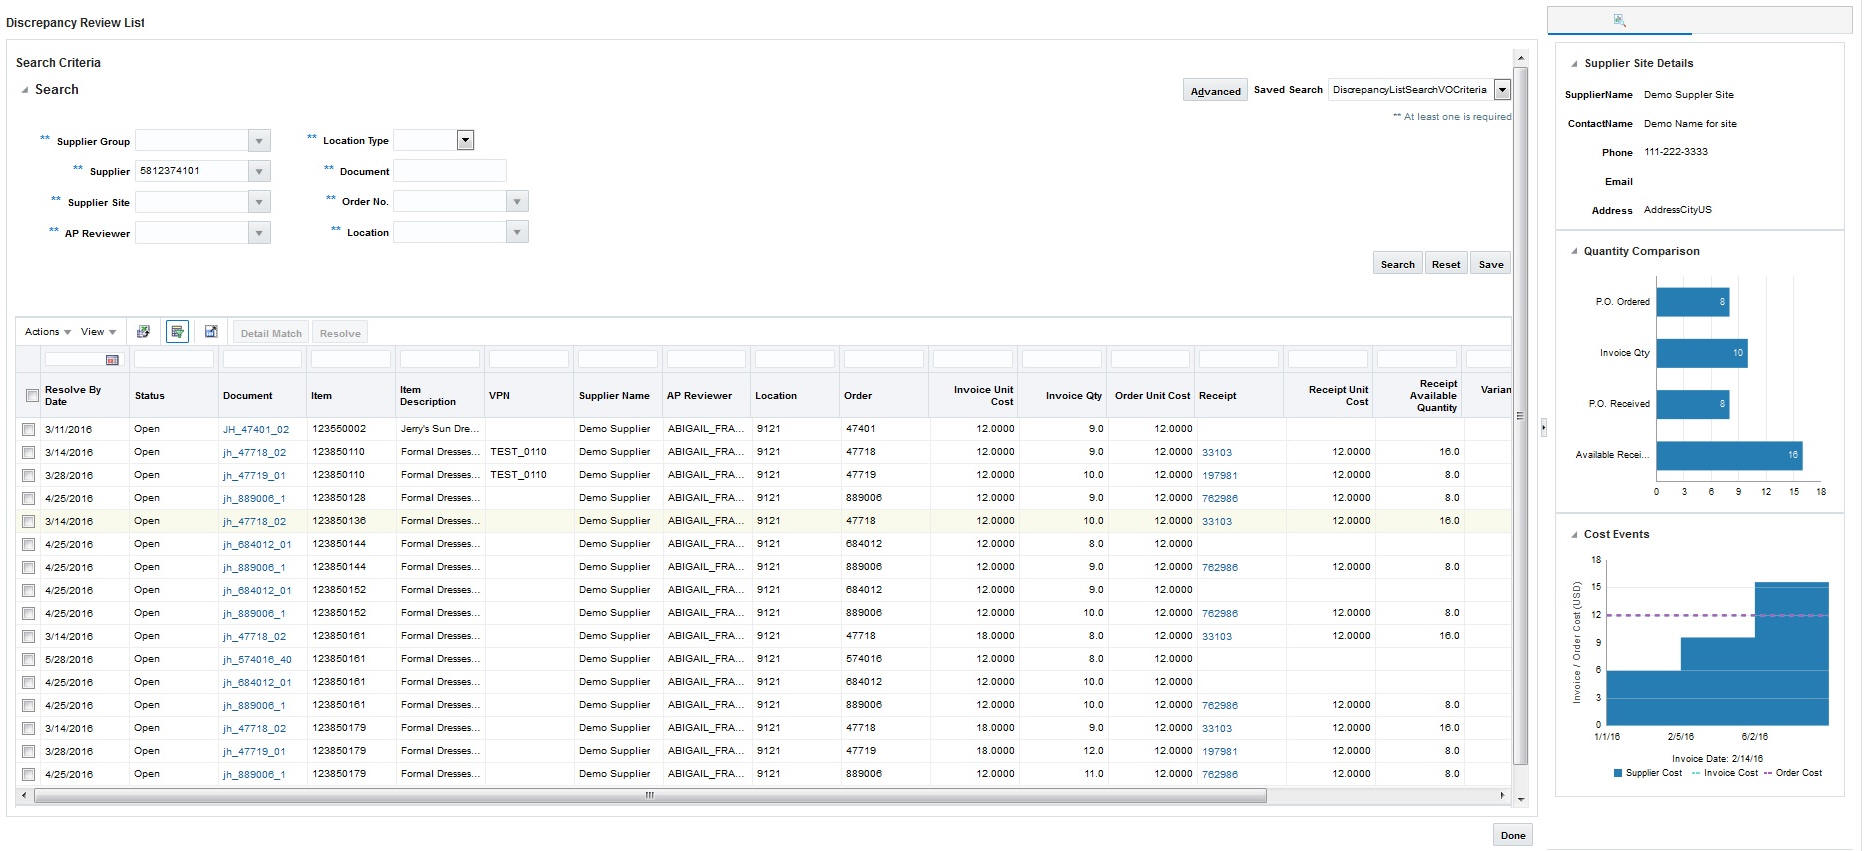The height and width of the screenshot is (851, 1866).
Task: Click the table scroll left arrow
Action: coord(24,796)
